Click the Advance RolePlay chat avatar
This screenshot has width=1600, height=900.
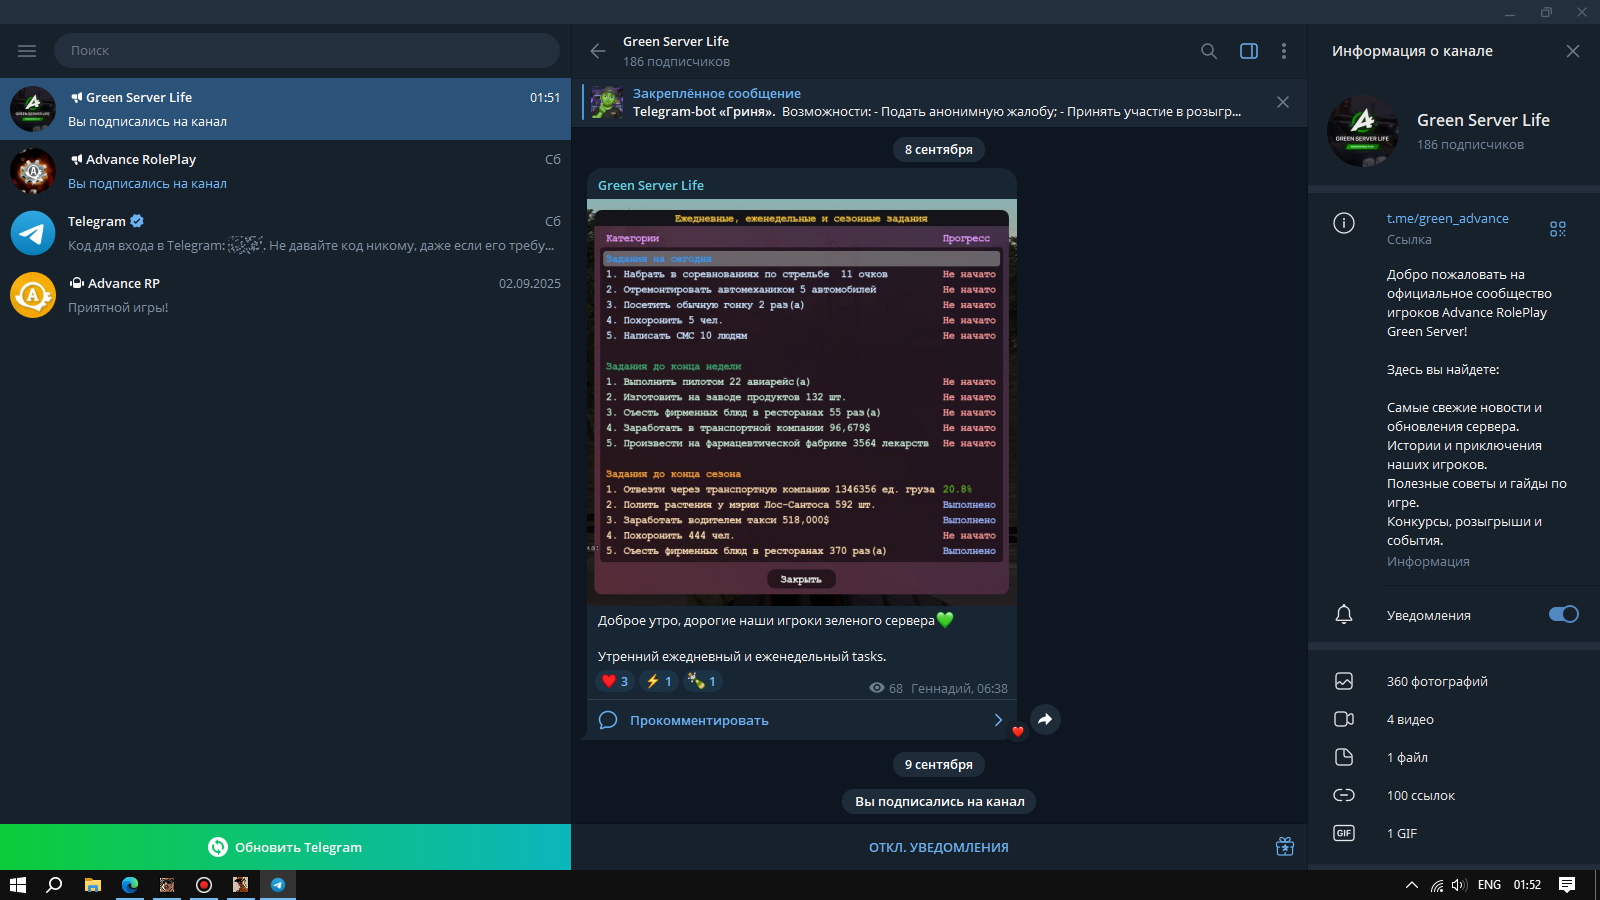pos(33,171)
